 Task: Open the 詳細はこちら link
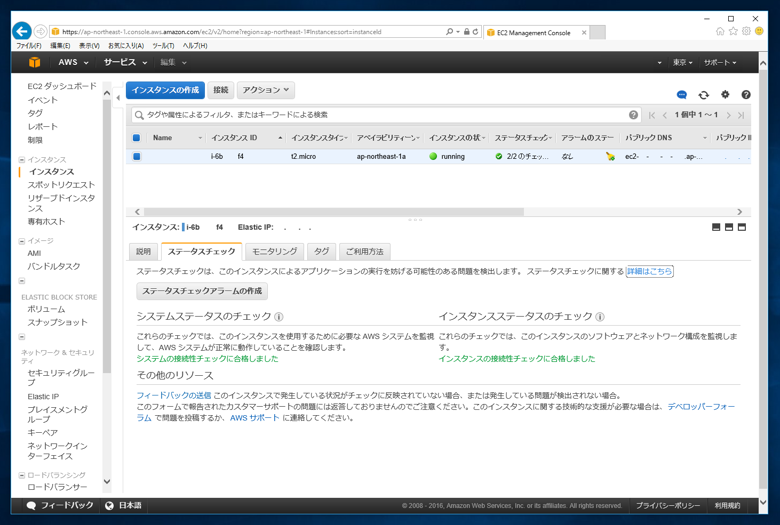649,271
